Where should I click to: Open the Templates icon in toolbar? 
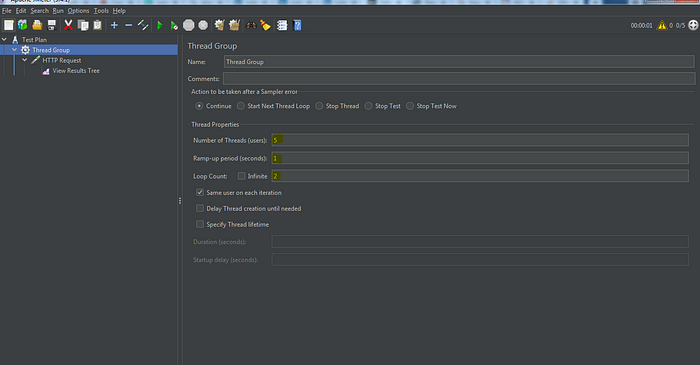(22, 25)
